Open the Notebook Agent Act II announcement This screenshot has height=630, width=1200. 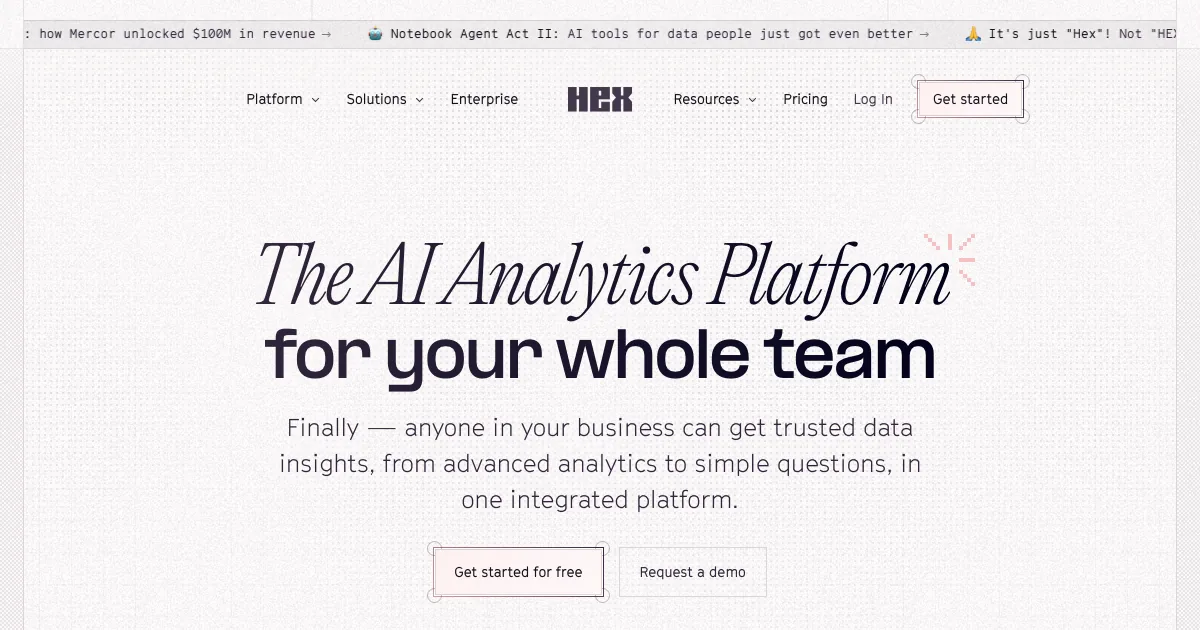(x=650, y=34)
